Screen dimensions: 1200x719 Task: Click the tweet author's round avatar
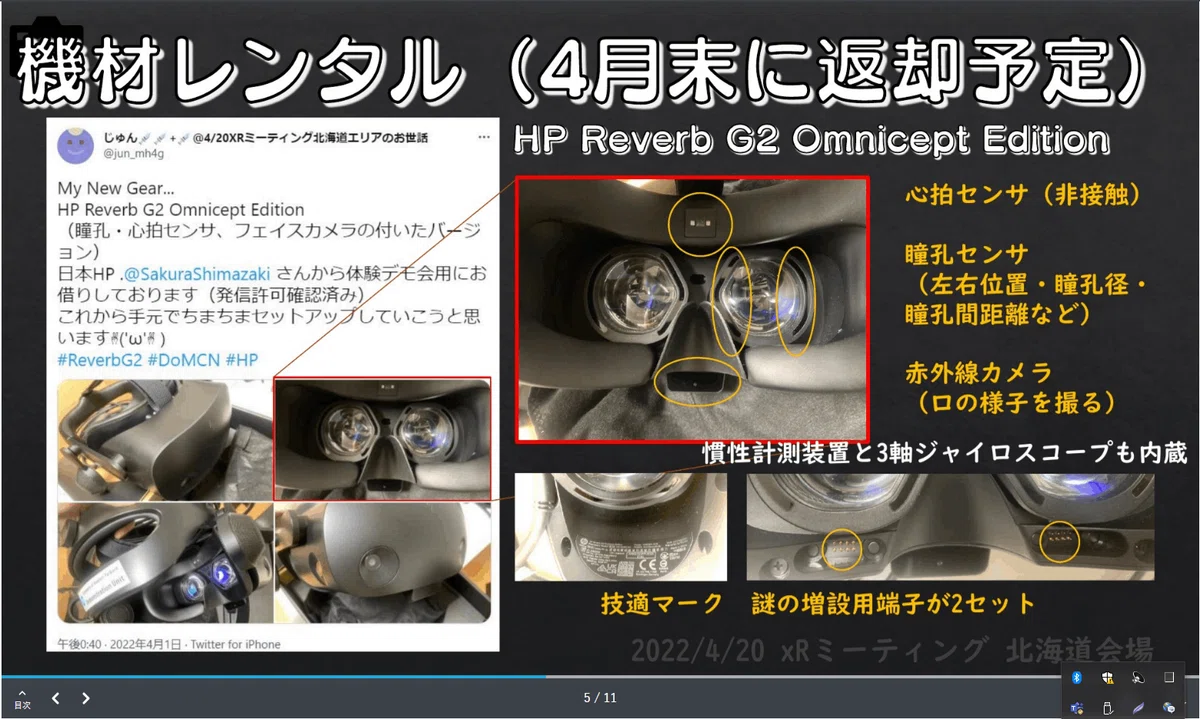pos(76,146)
